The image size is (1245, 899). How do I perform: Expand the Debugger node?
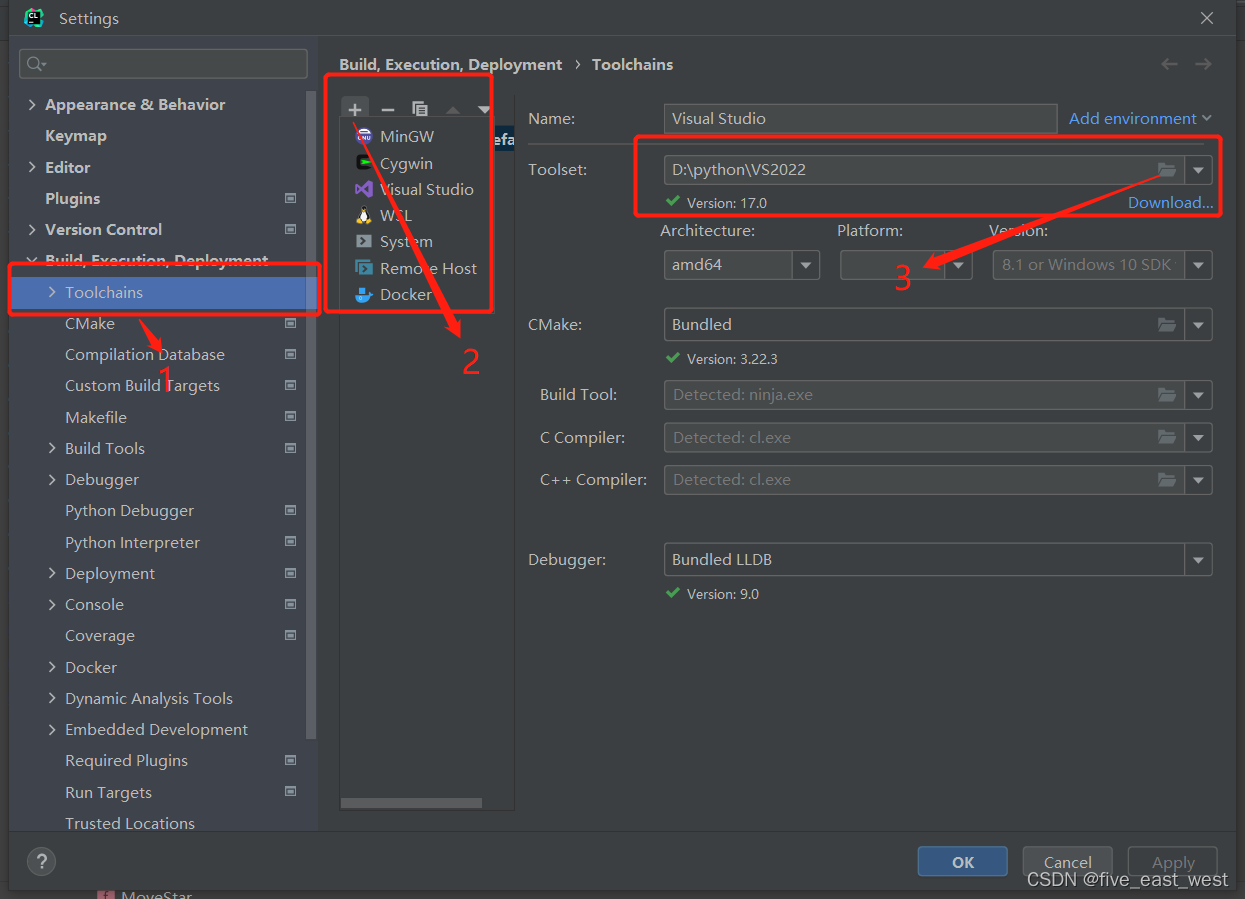(52, 479)
